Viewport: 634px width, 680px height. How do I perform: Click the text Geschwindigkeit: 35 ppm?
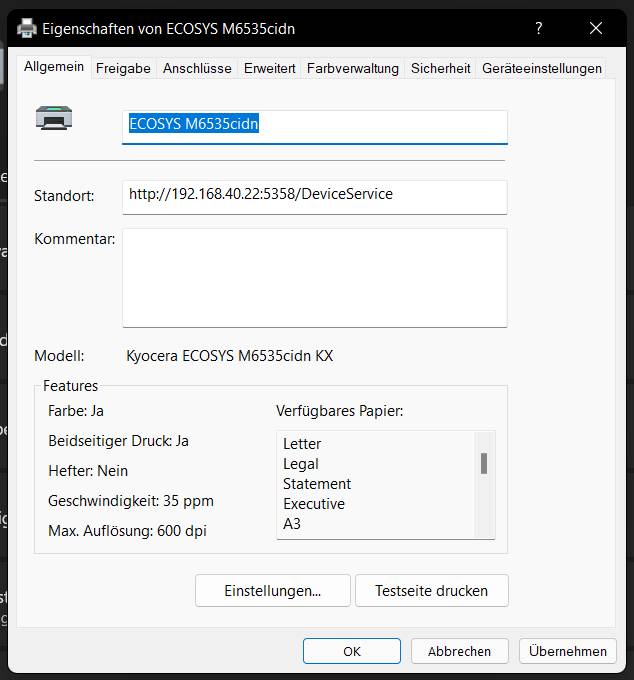pos(131,500)
